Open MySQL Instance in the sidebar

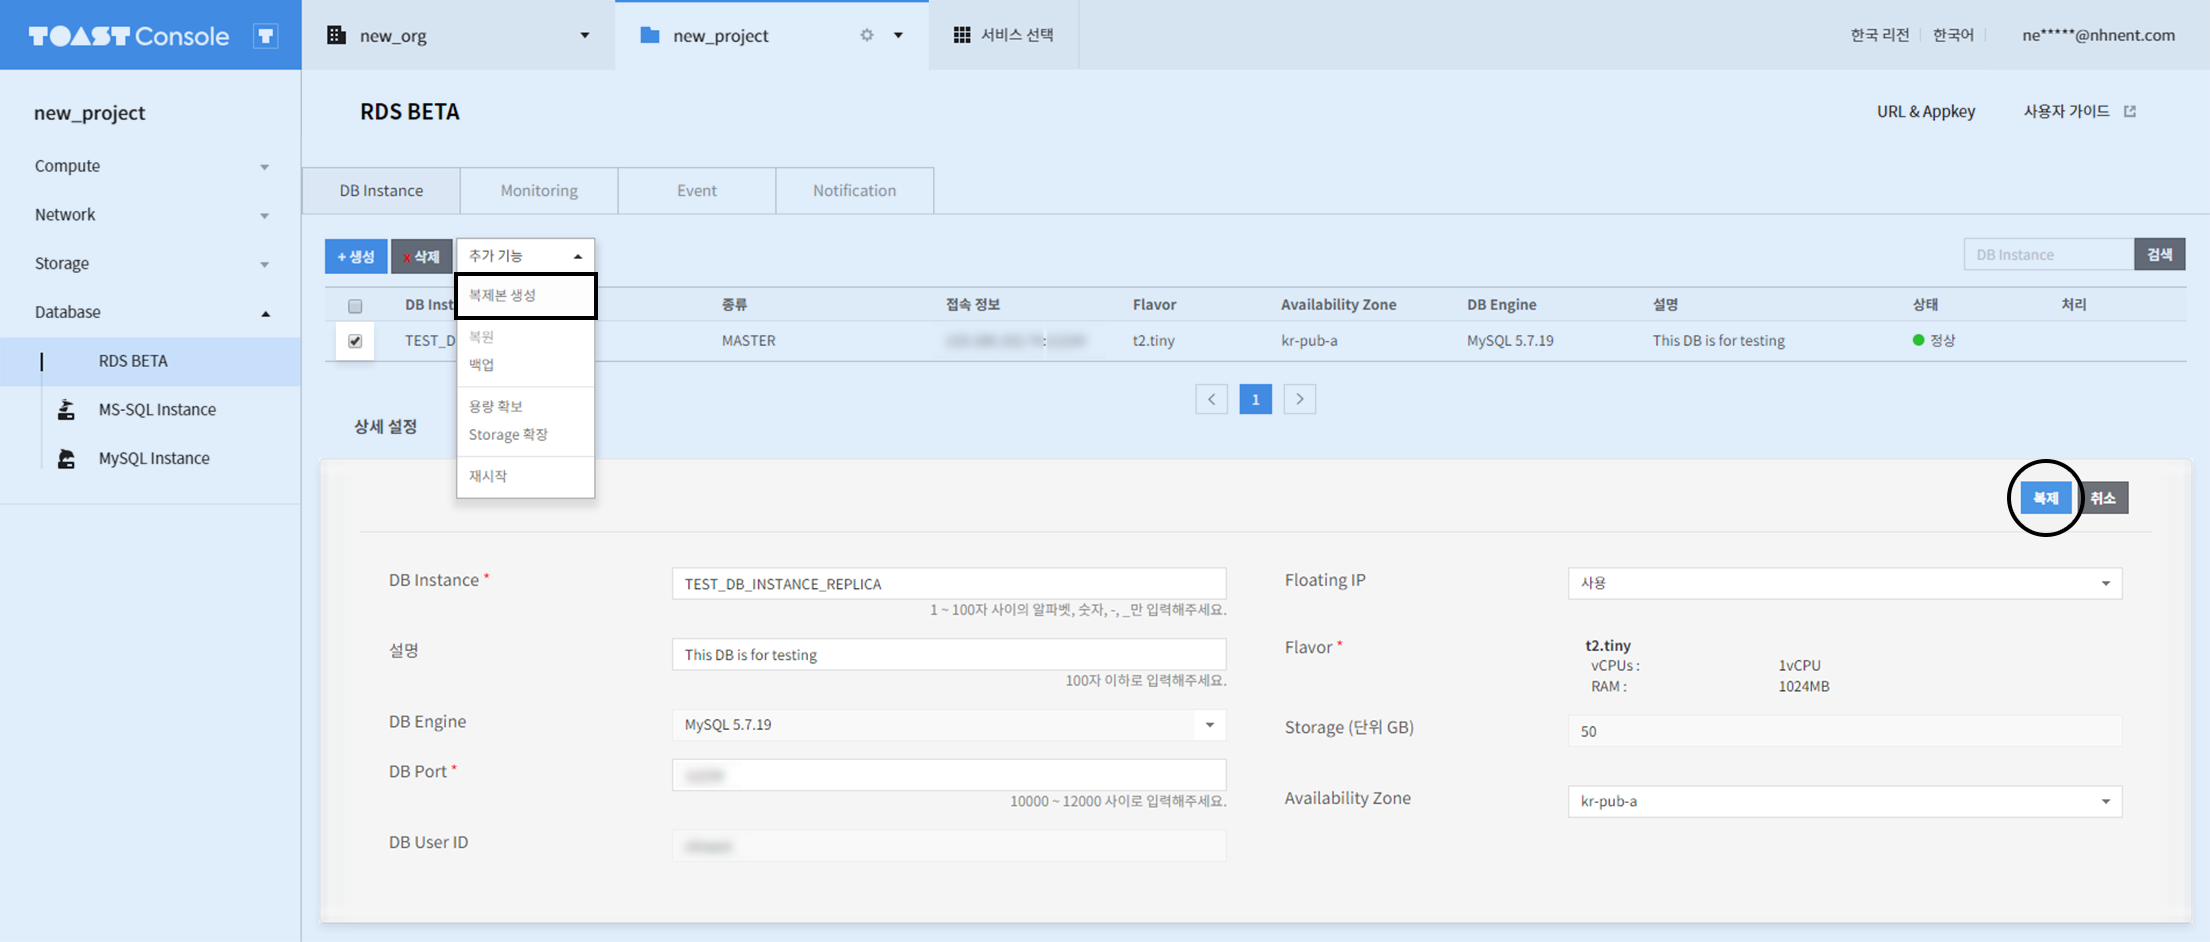(154, 458)
